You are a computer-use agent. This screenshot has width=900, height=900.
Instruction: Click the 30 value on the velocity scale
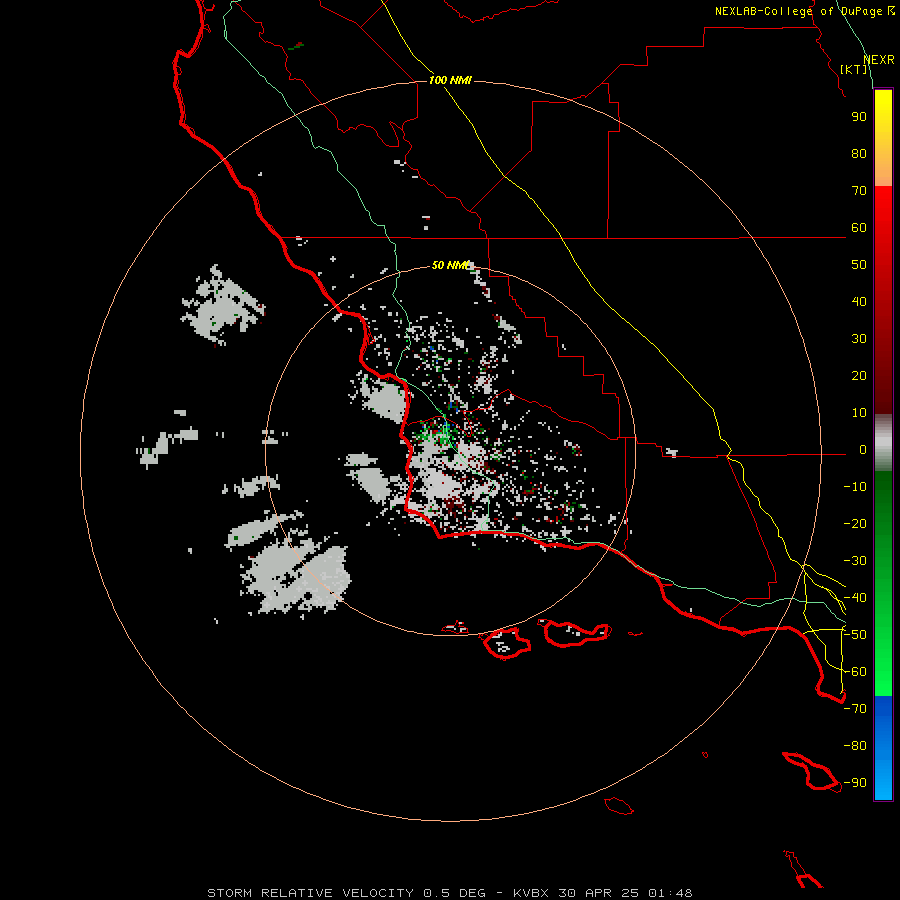coord(859,339)
